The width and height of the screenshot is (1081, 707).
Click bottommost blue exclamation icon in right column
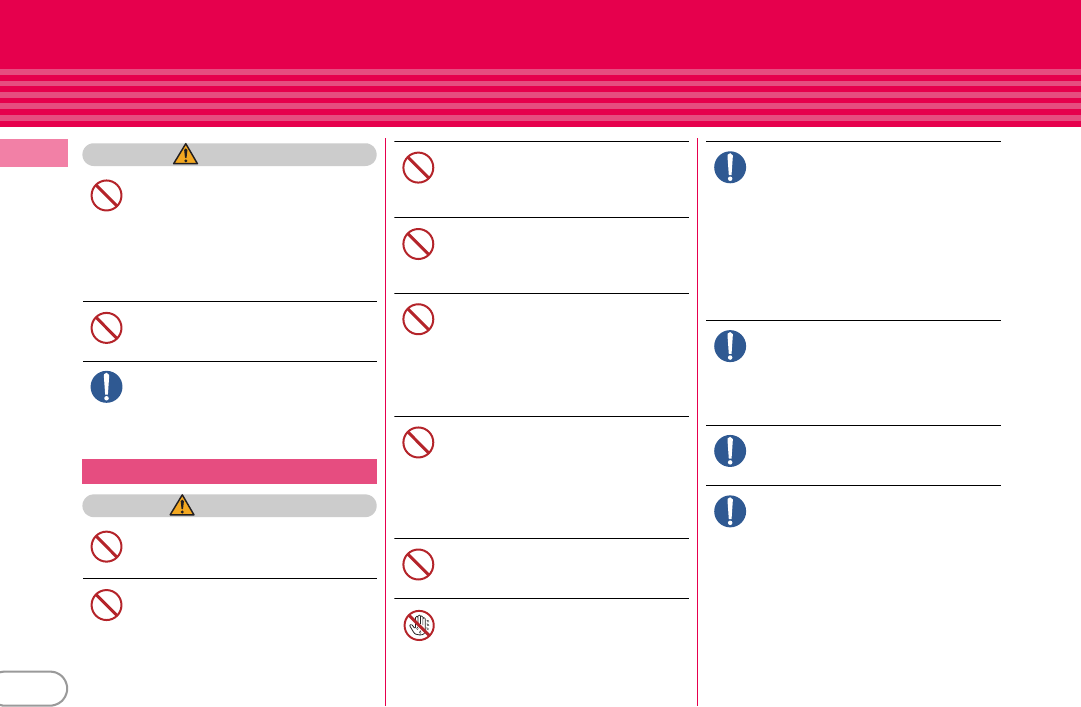(730, 511)
